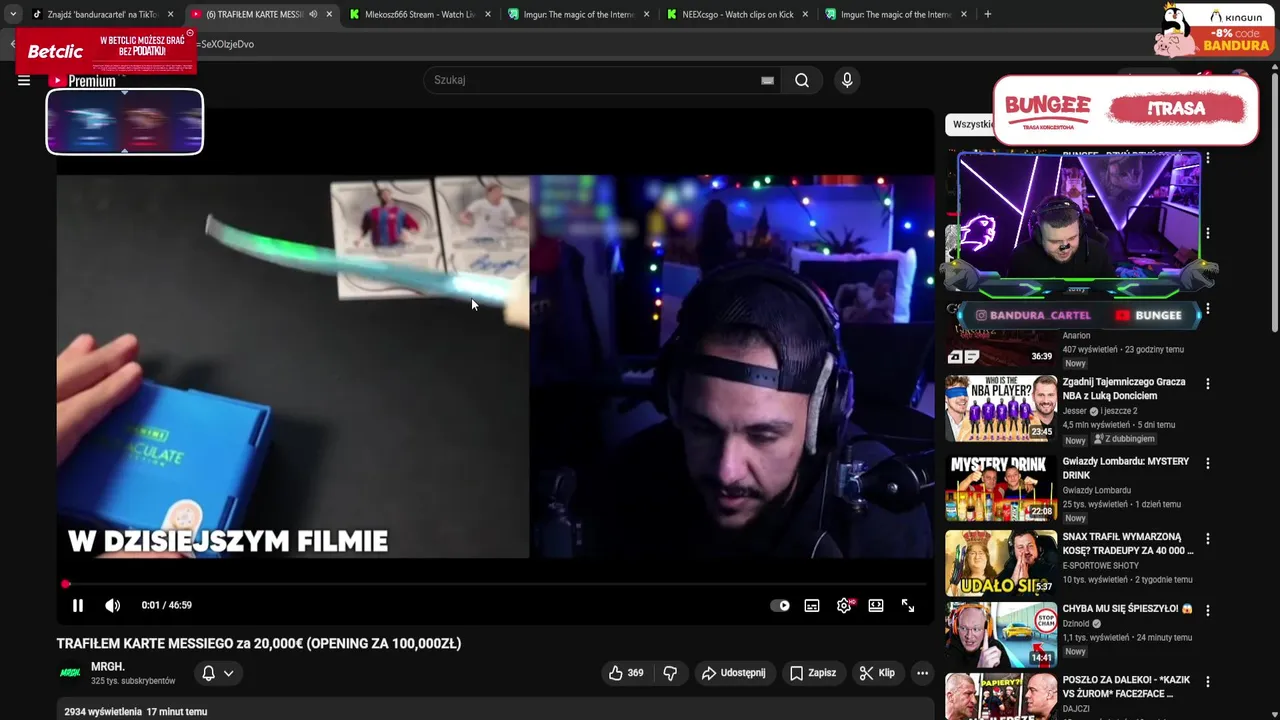The height and width of the screenshot is (720, 1280).
Task: Close the Betclic ad banner
Action: point(190,33)
